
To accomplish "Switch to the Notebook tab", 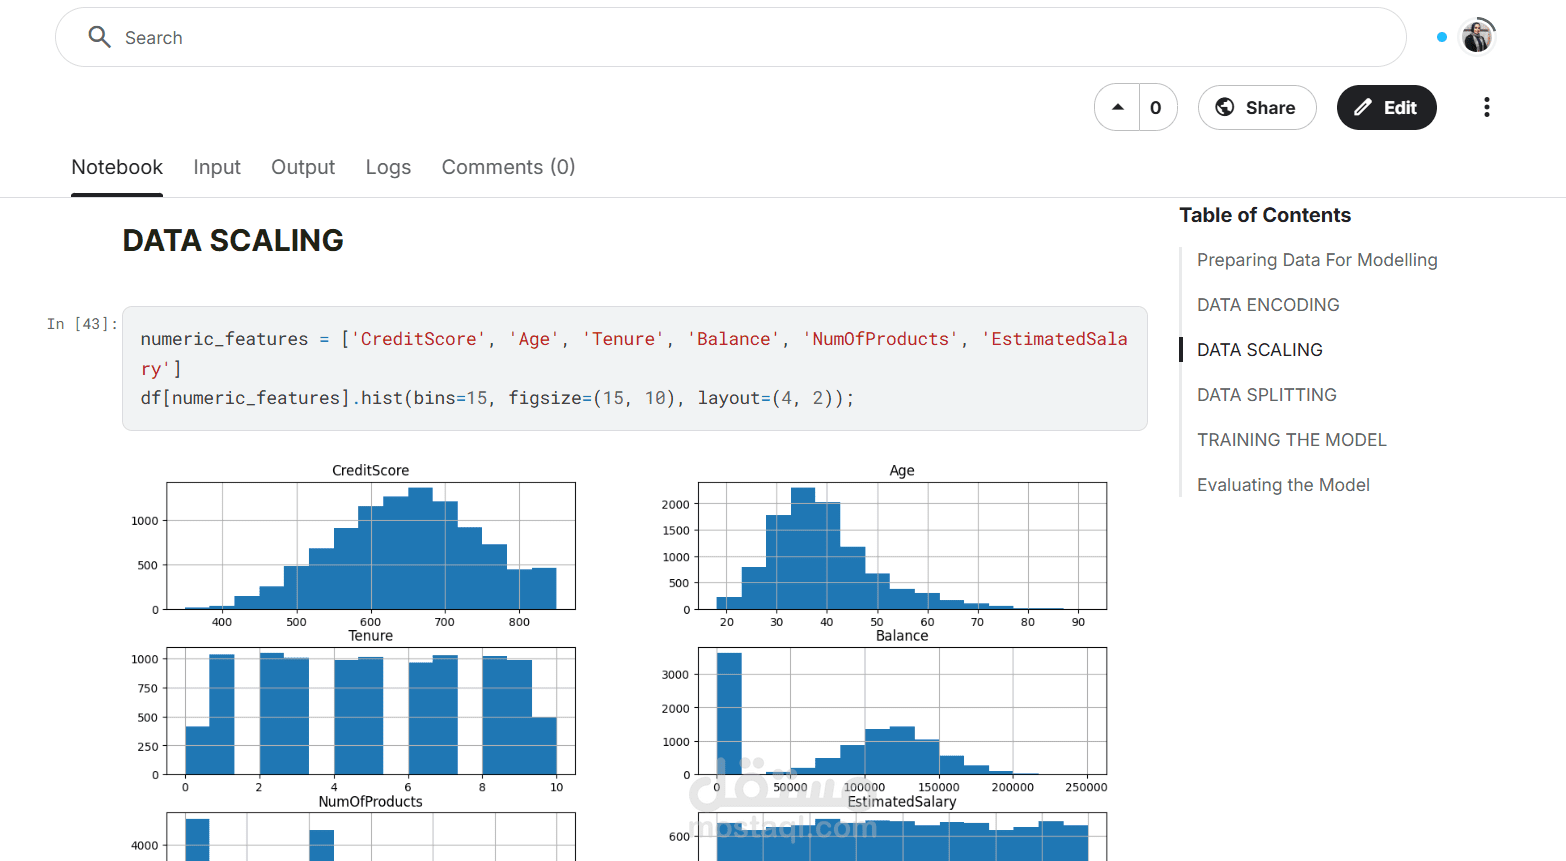I will [117, 167].
